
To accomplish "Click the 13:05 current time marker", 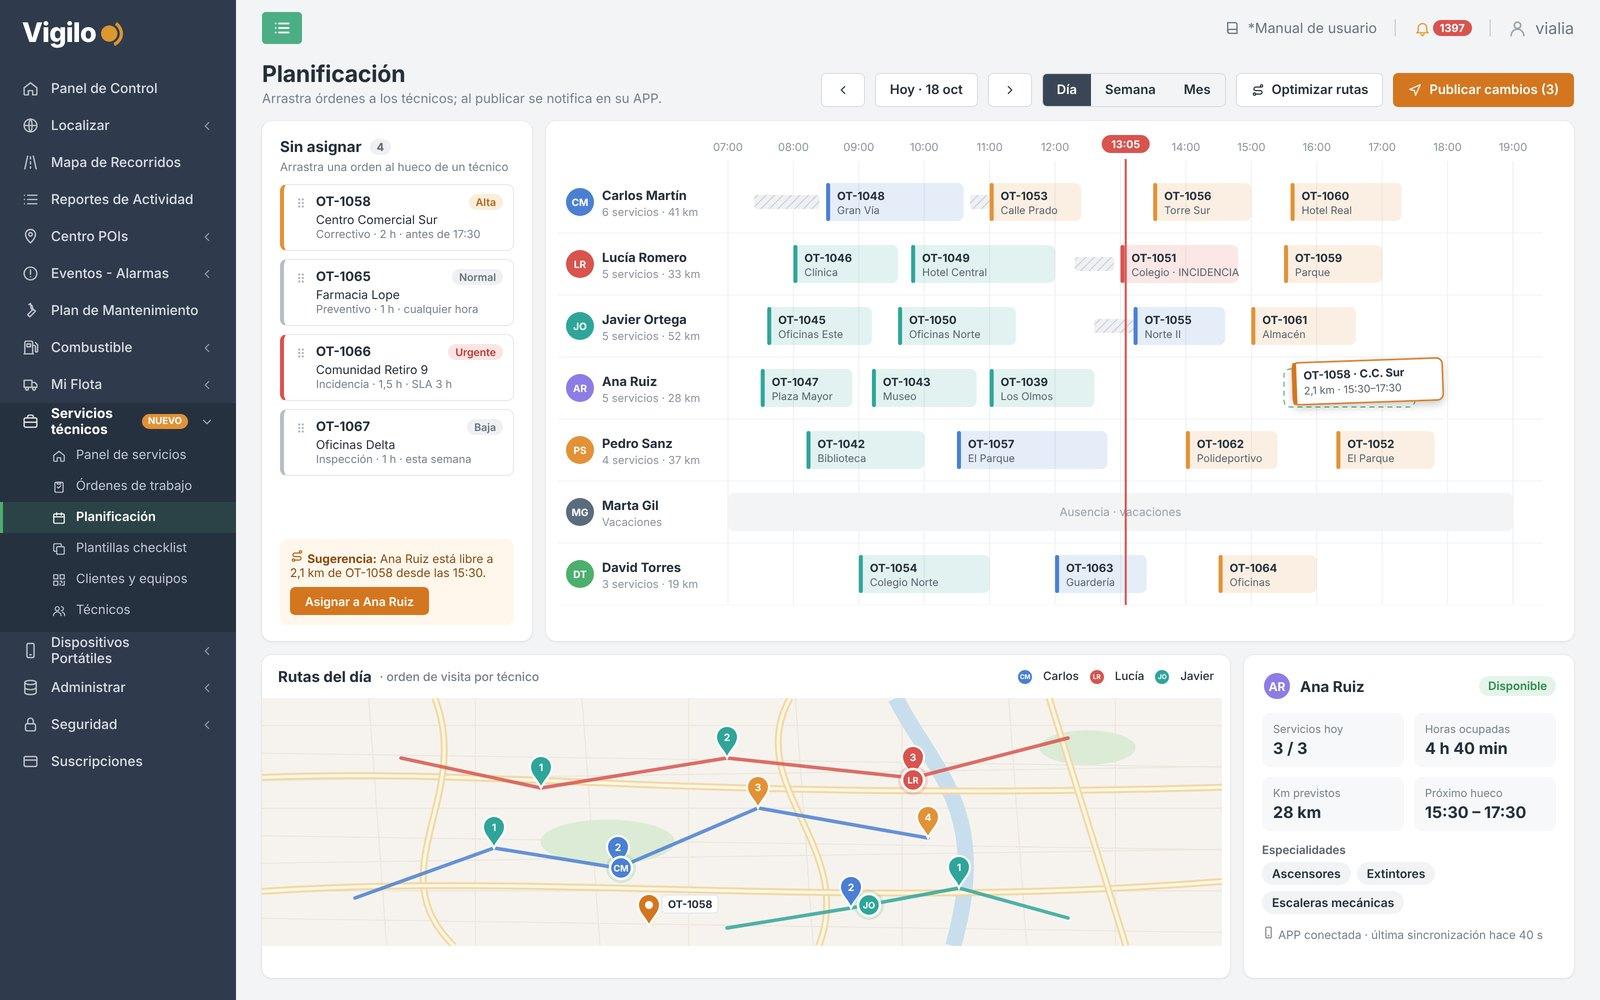I will coord(1125,144).
